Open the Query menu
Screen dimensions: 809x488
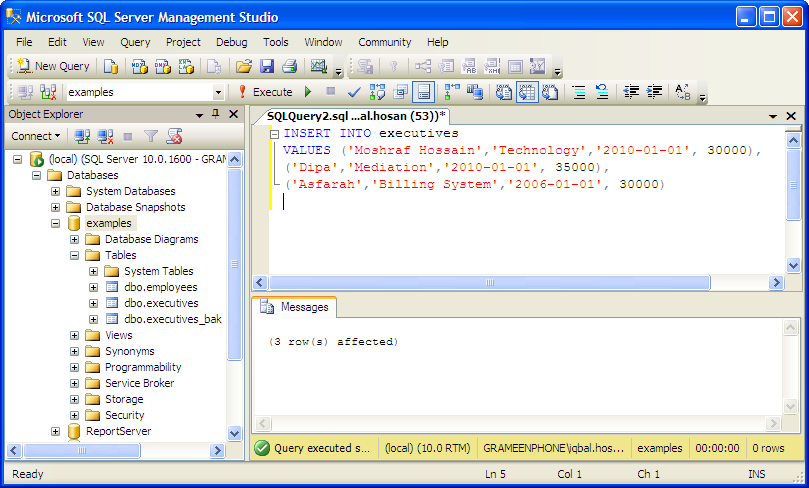click(x=135, y=42)
